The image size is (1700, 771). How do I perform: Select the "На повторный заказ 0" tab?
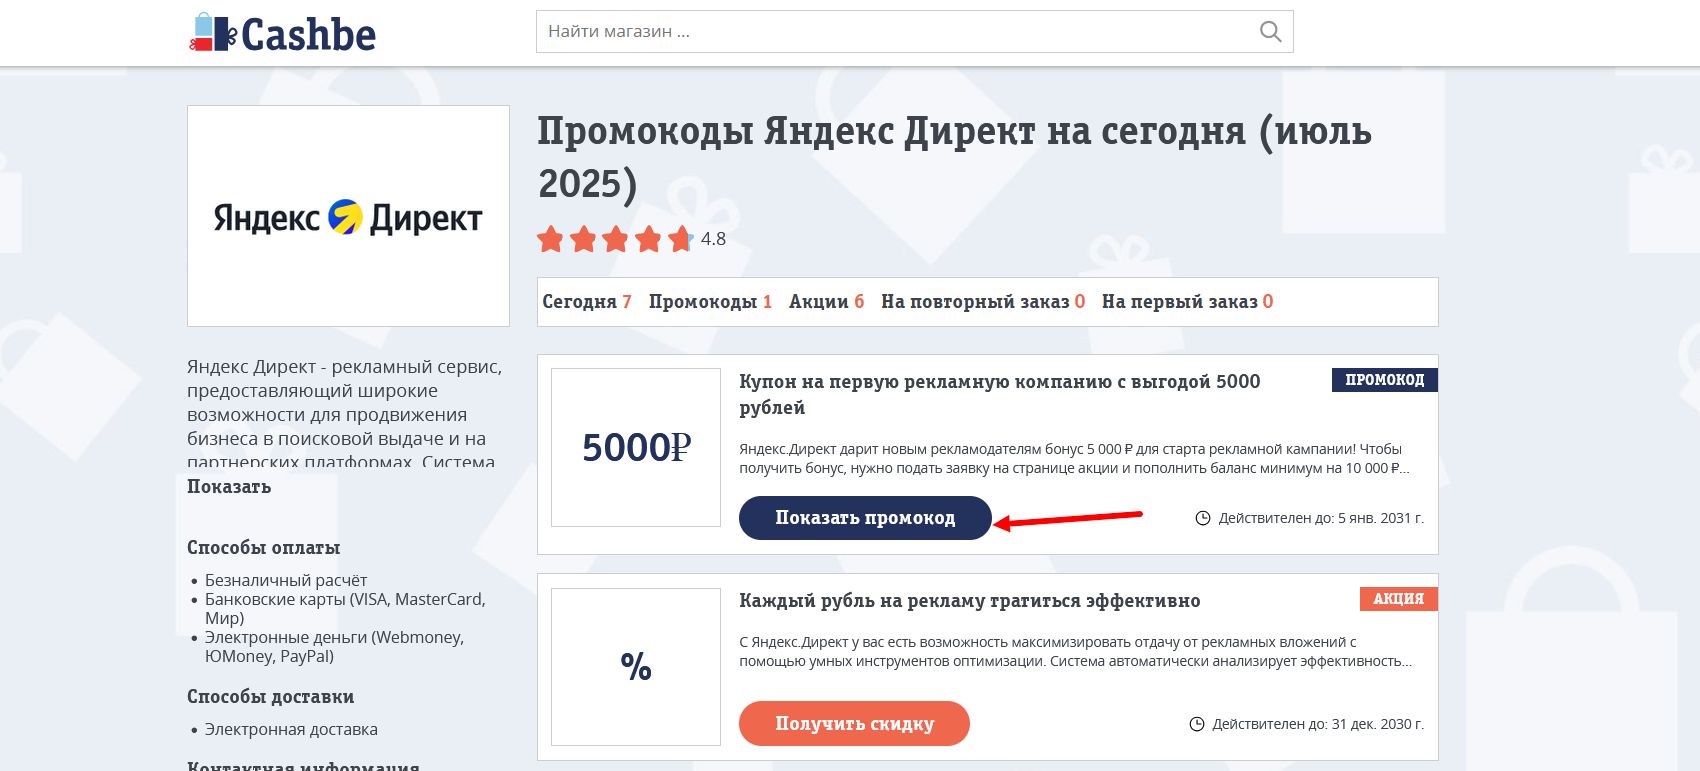(983, 302)
